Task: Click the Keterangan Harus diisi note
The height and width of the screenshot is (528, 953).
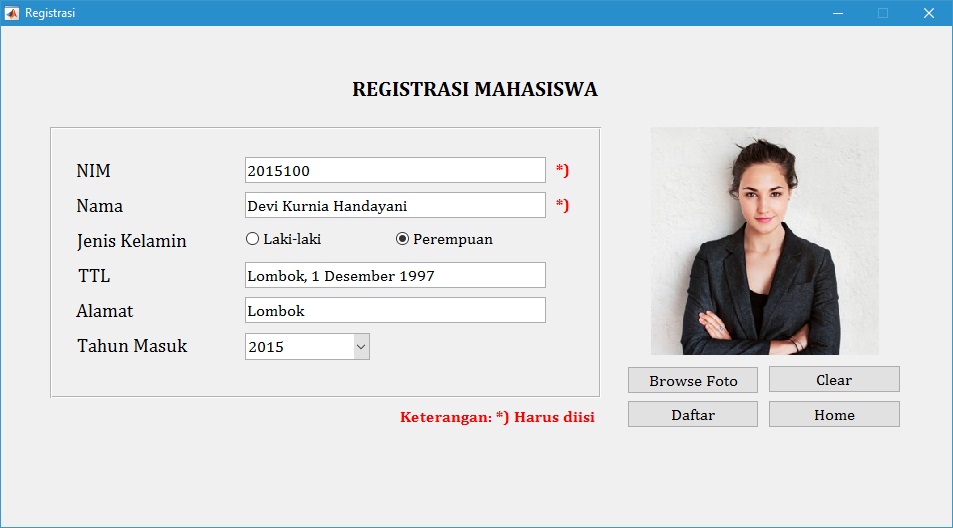Action: [497, 417]
